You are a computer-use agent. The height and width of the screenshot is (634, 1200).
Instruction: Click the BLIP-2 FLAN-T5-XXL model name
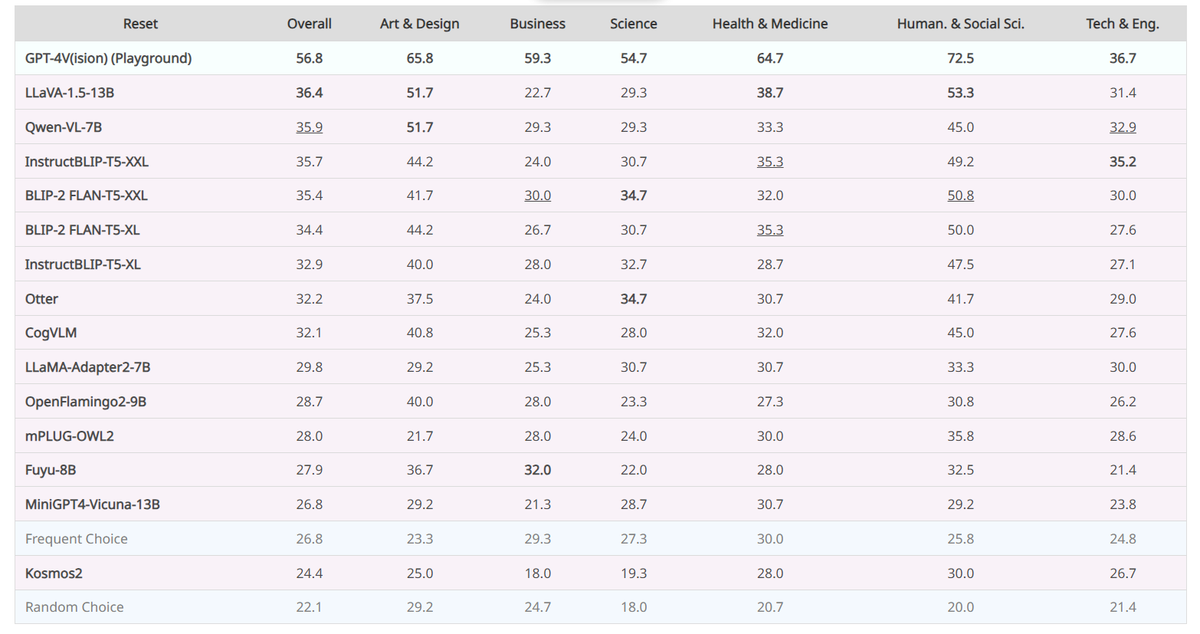coord(86,196)
